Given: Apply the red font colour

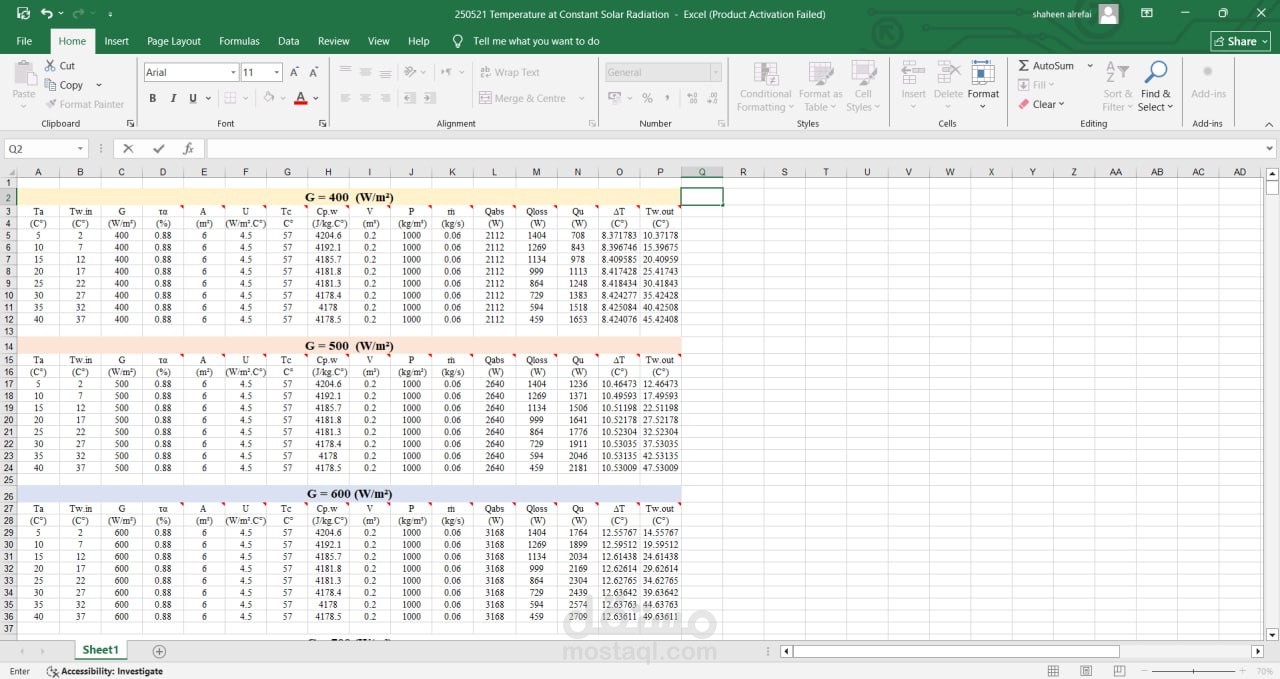Looking at the screenshot, I should pos(300,98).
